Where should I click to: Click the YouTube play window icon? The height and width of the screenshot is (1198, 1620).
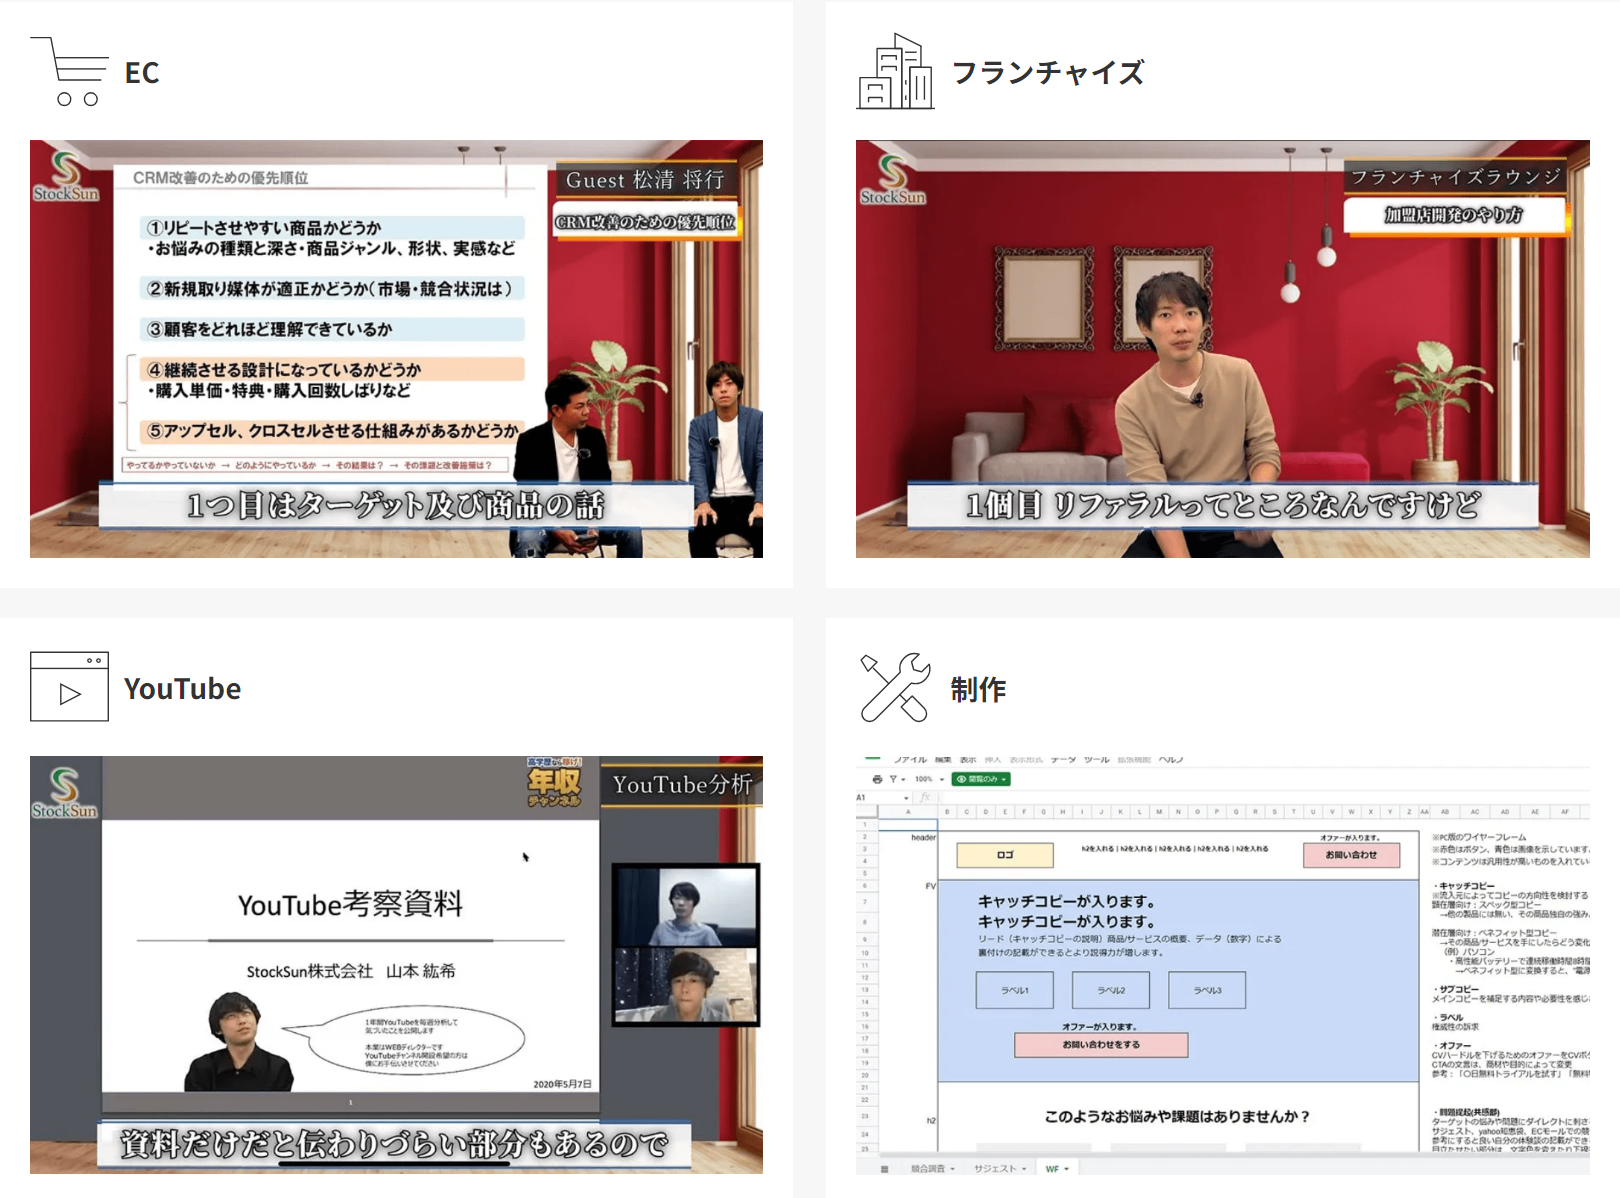pyautogui.click(x=69, y=687)
